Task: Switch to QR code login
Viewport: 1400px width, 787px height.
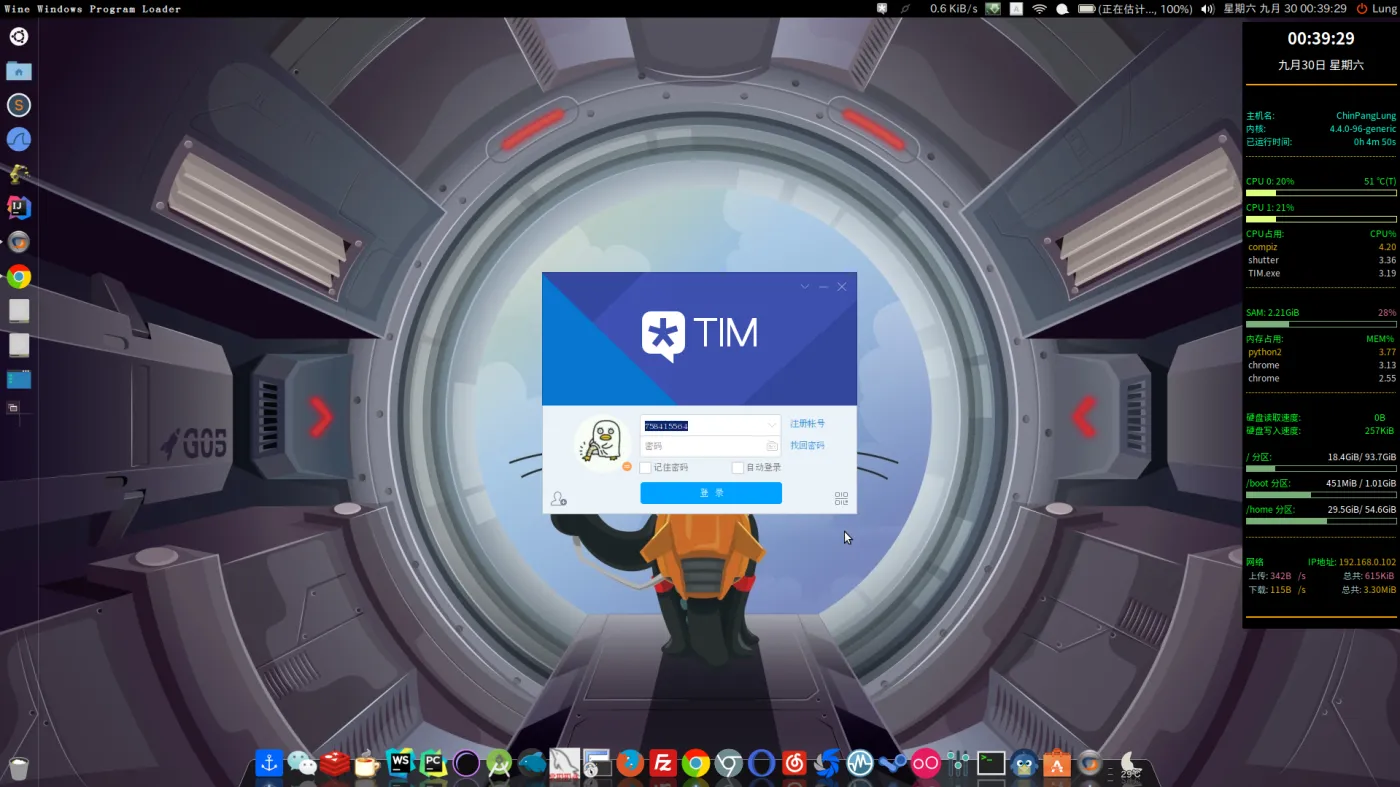Action: click(841, 499)
